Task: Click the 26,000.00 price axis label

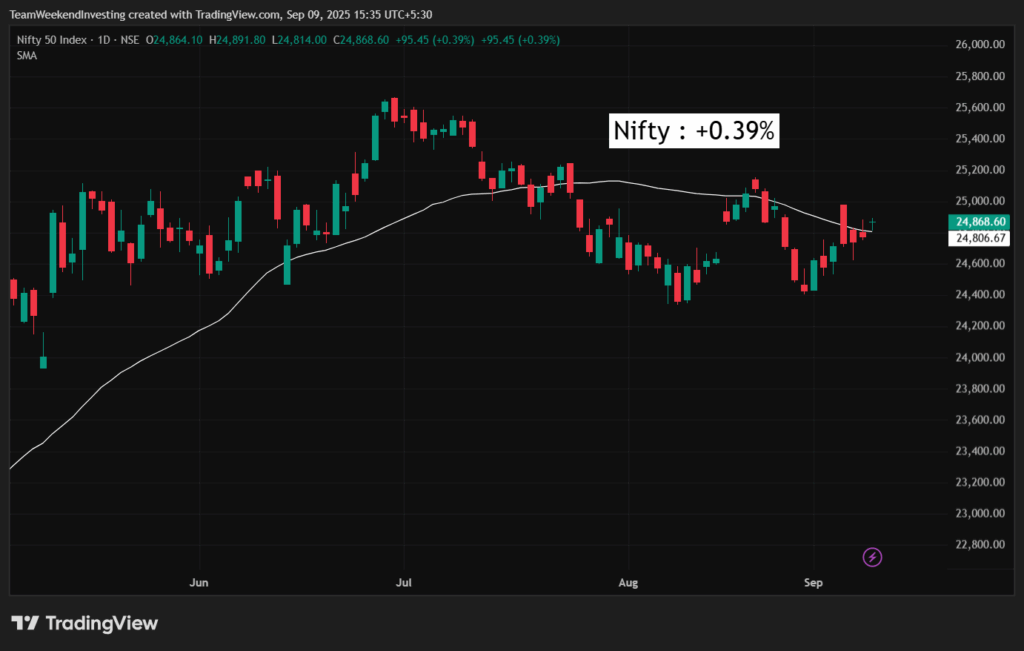Action: pyautogui.click(x=980, y=44)
